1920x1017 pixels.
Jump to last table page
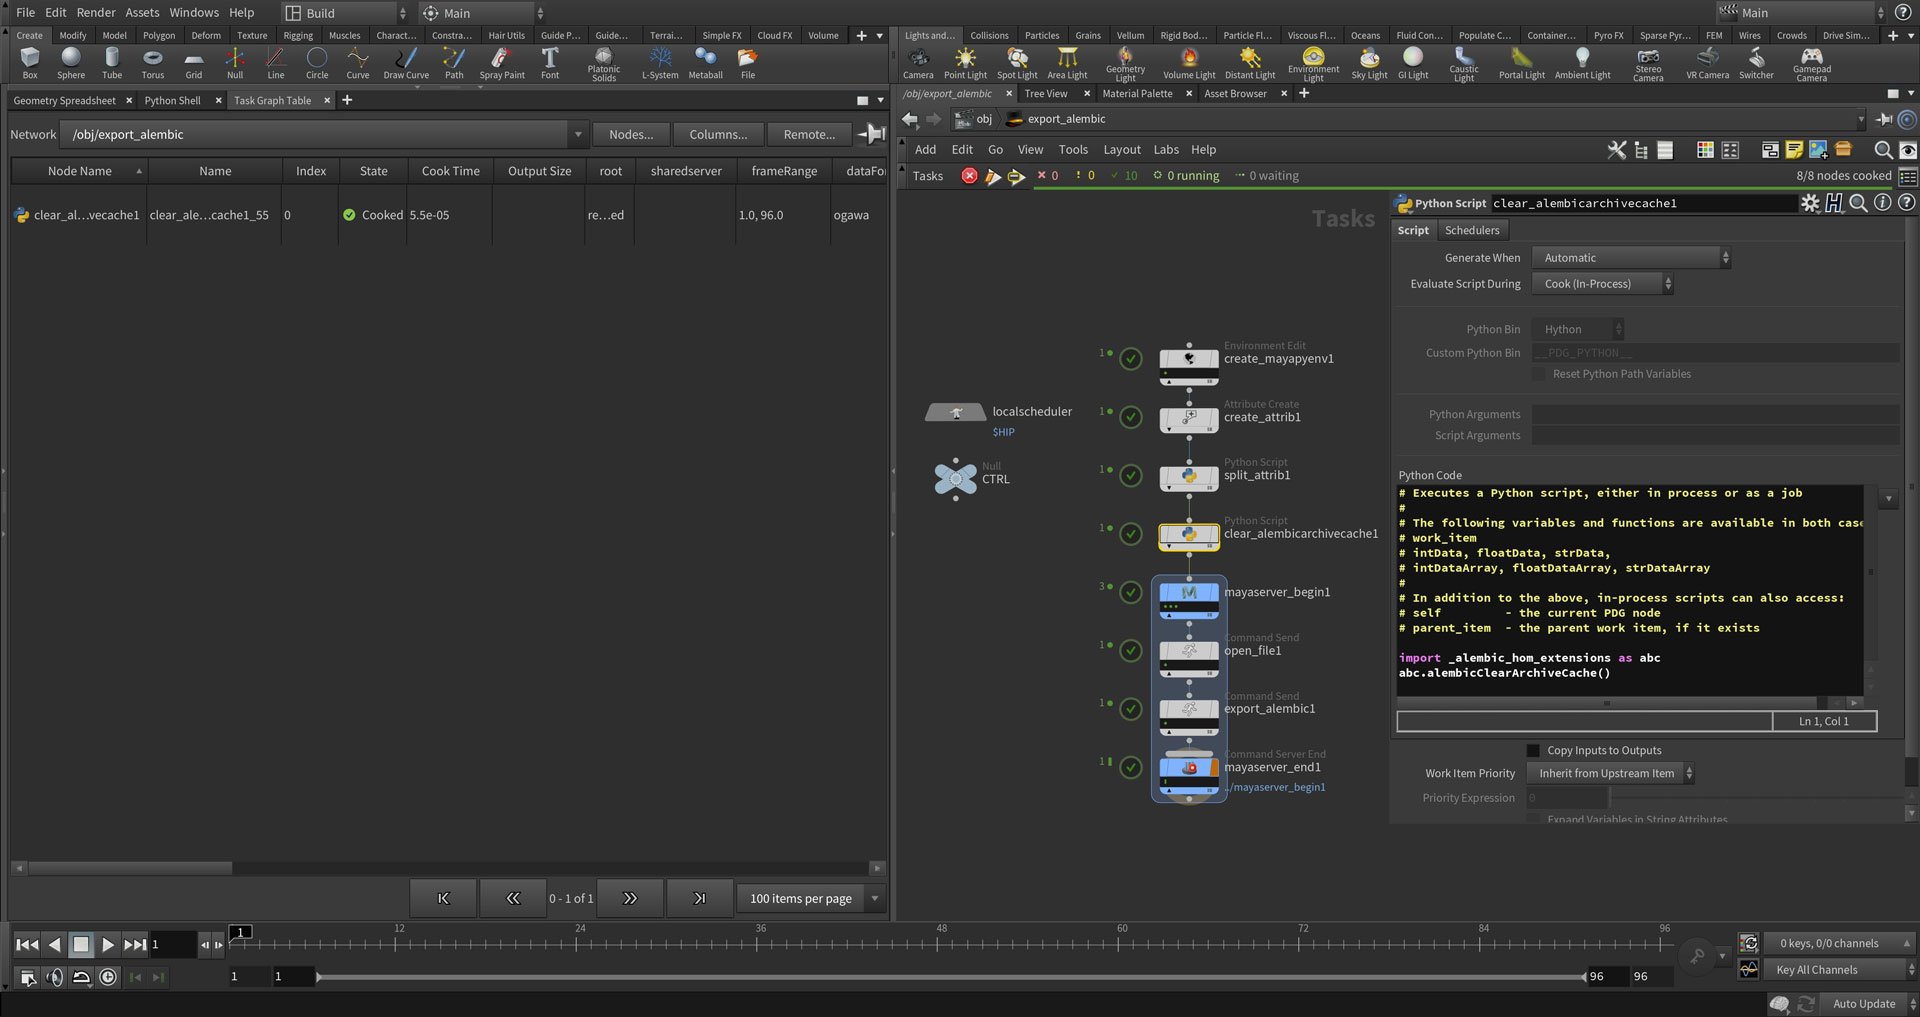pos(699,898)
